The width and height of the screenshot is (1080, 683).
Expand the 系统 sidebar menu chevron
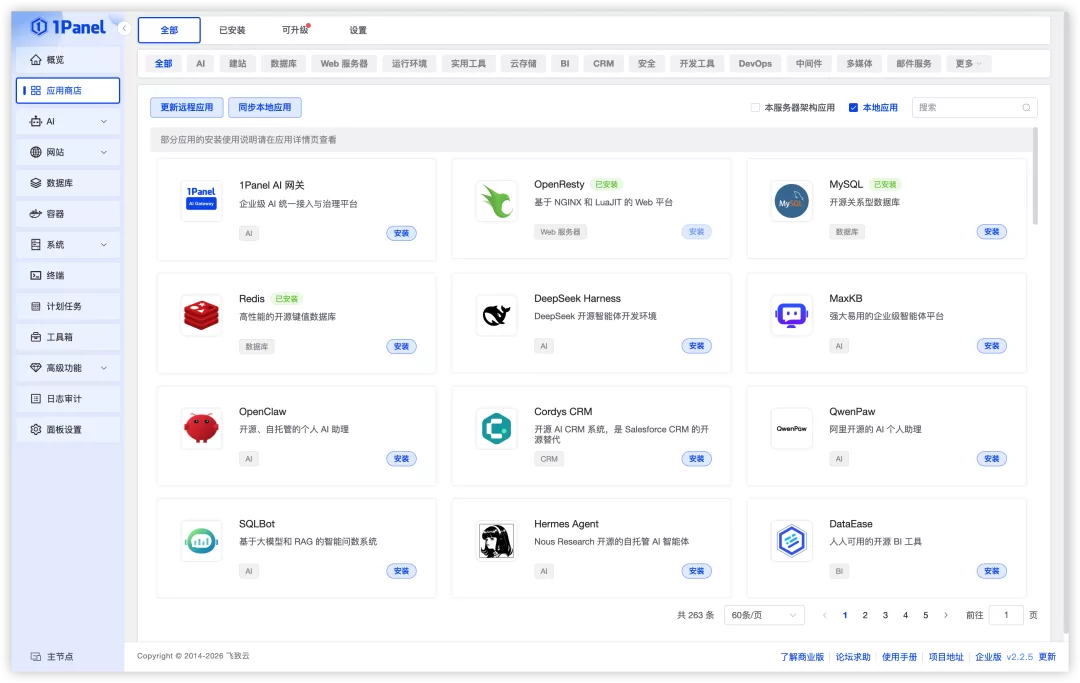point(104,244)
